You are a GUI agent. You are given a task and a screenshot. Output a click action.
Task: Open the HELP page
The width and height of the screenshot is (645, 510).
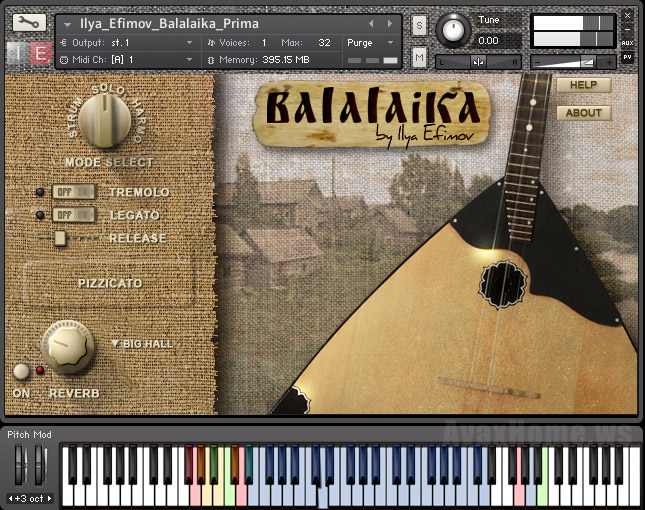(584, 85)
